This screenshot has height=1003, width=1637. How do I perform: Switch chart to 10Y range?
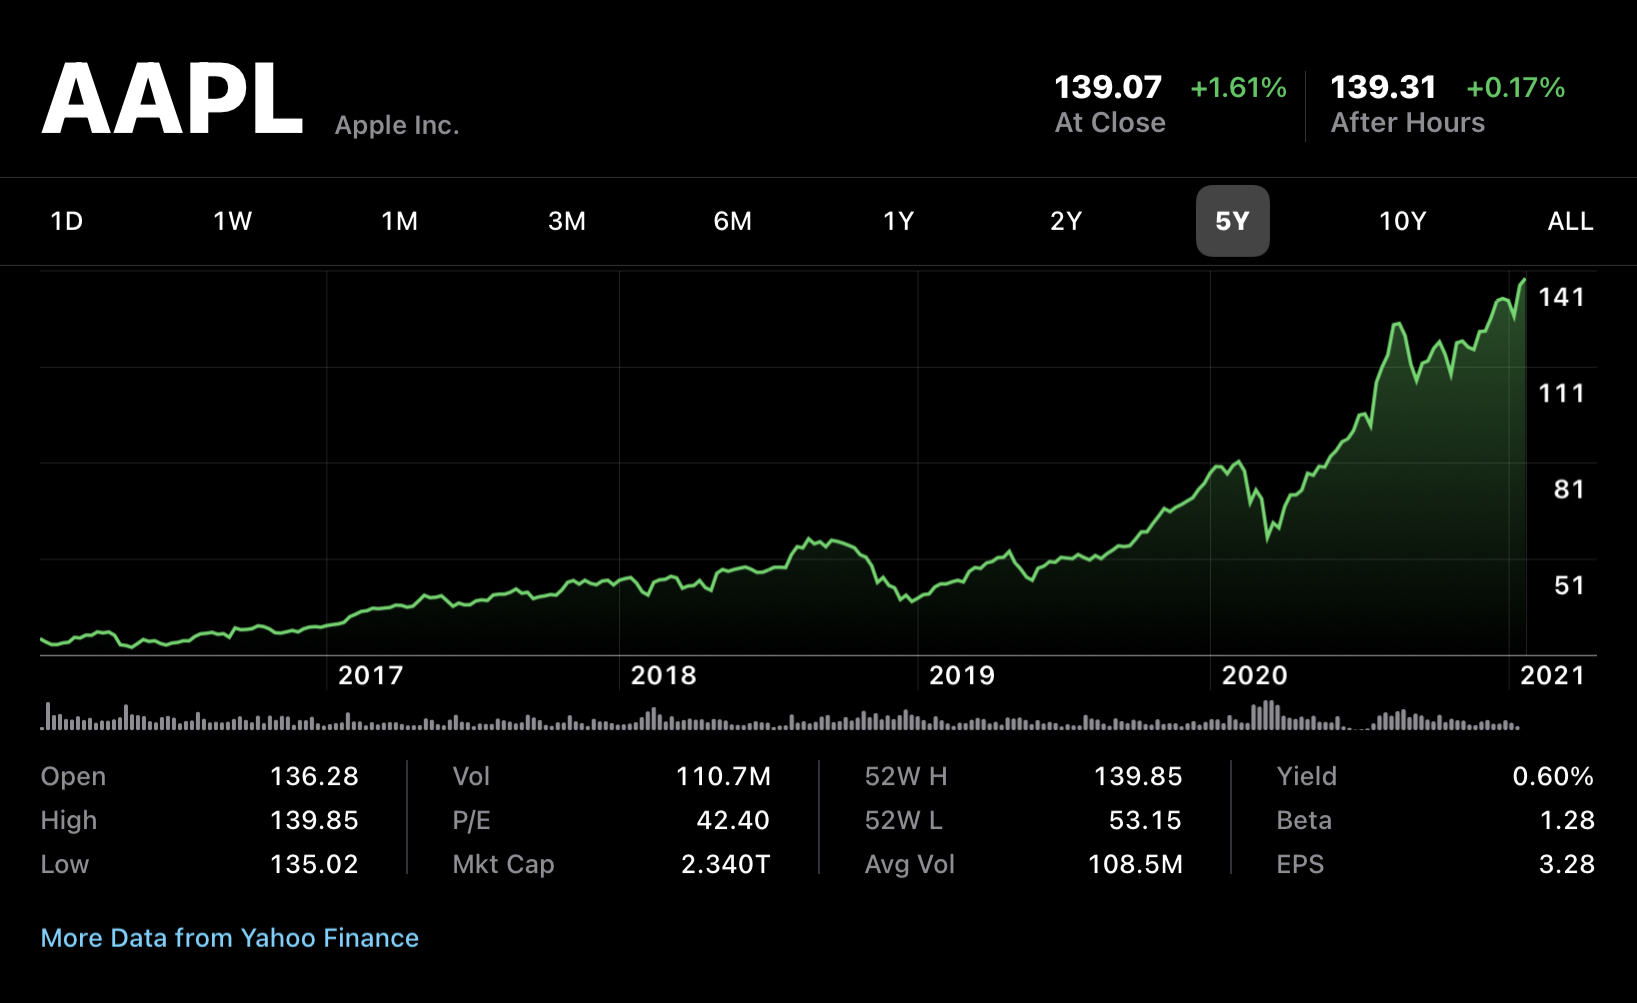1402,221
